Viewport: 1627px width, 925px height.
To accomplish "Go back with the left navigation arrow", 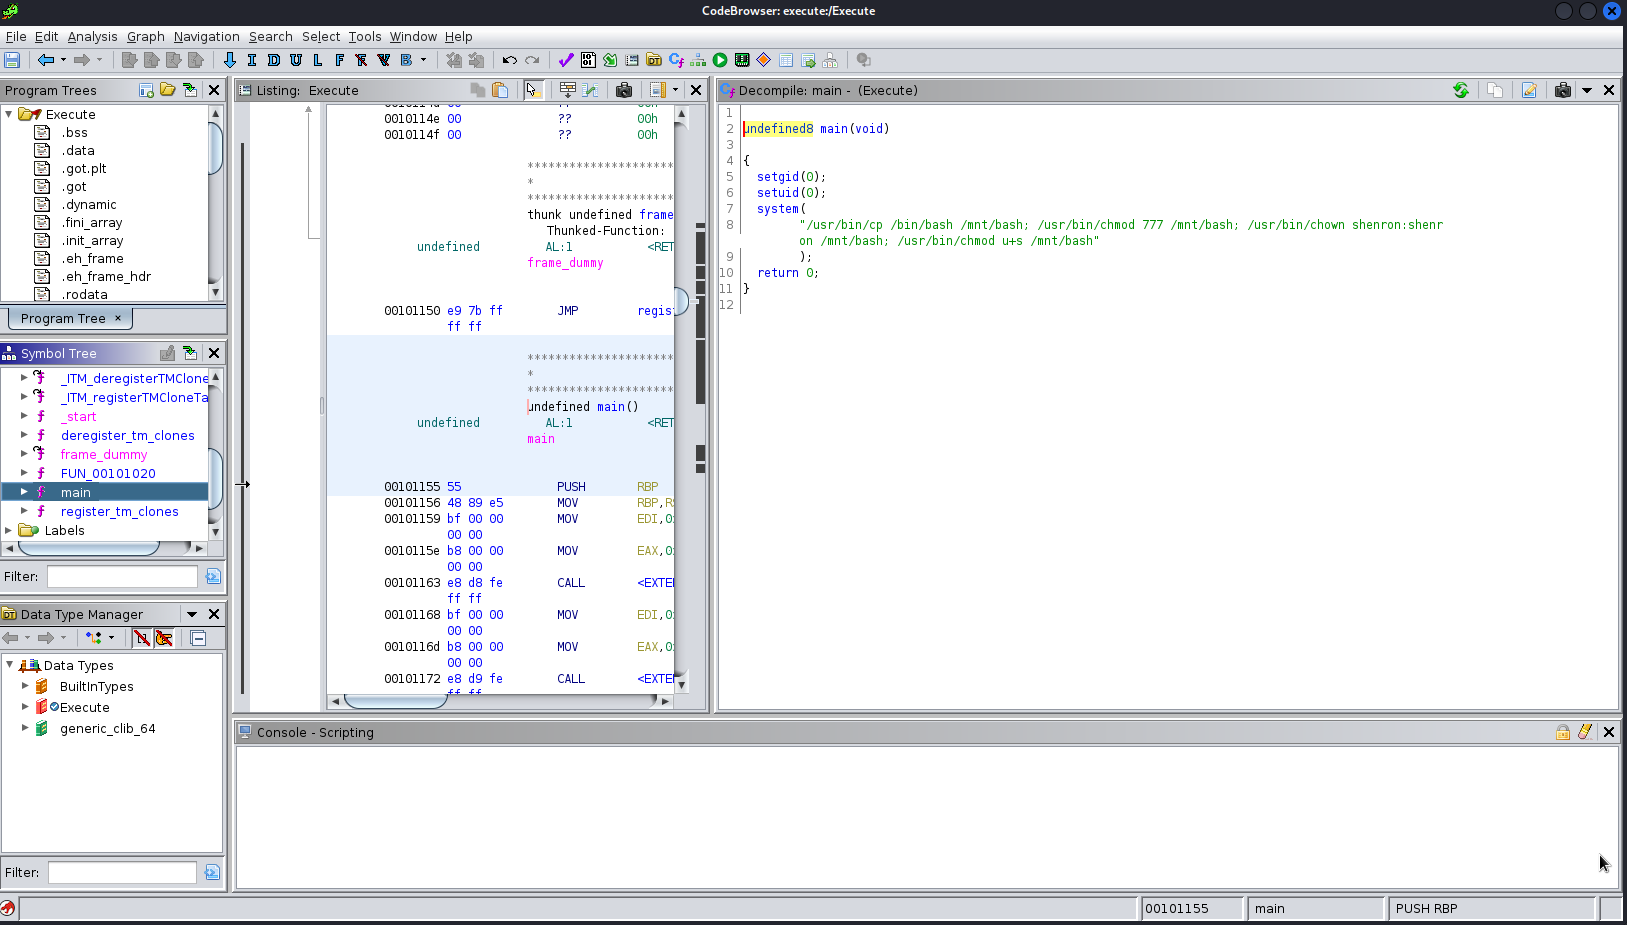I will 45,60.
